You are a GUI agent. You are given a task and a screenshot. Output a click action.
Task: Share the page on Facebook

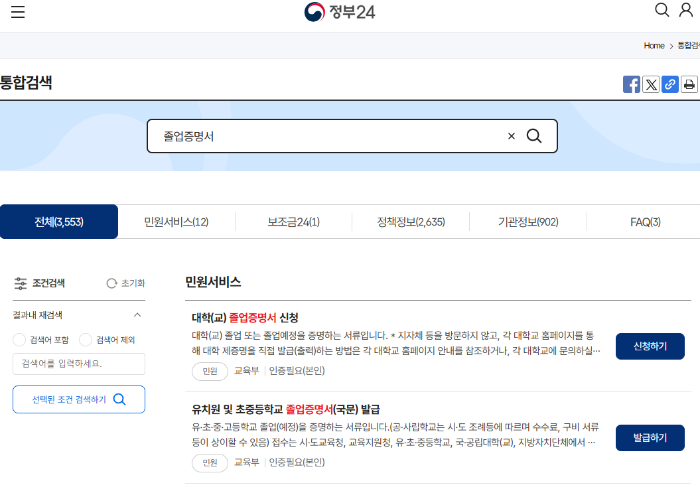631,84
